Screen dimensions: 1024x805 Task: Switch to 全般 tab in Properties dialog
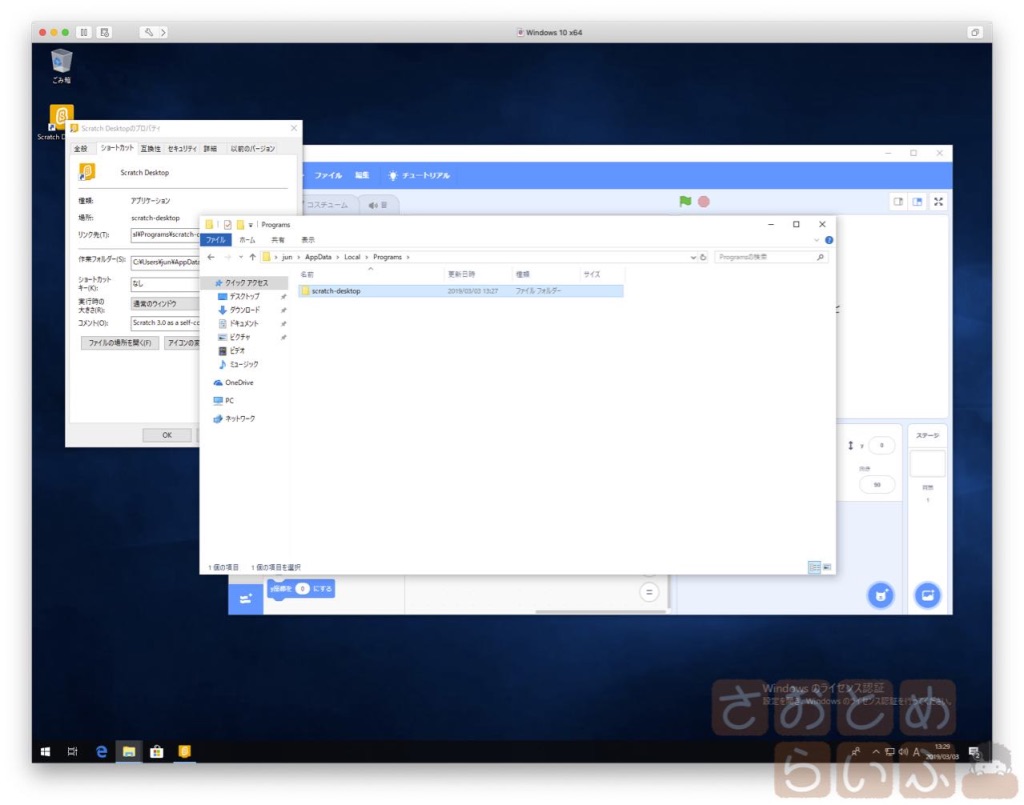[81, 149]
